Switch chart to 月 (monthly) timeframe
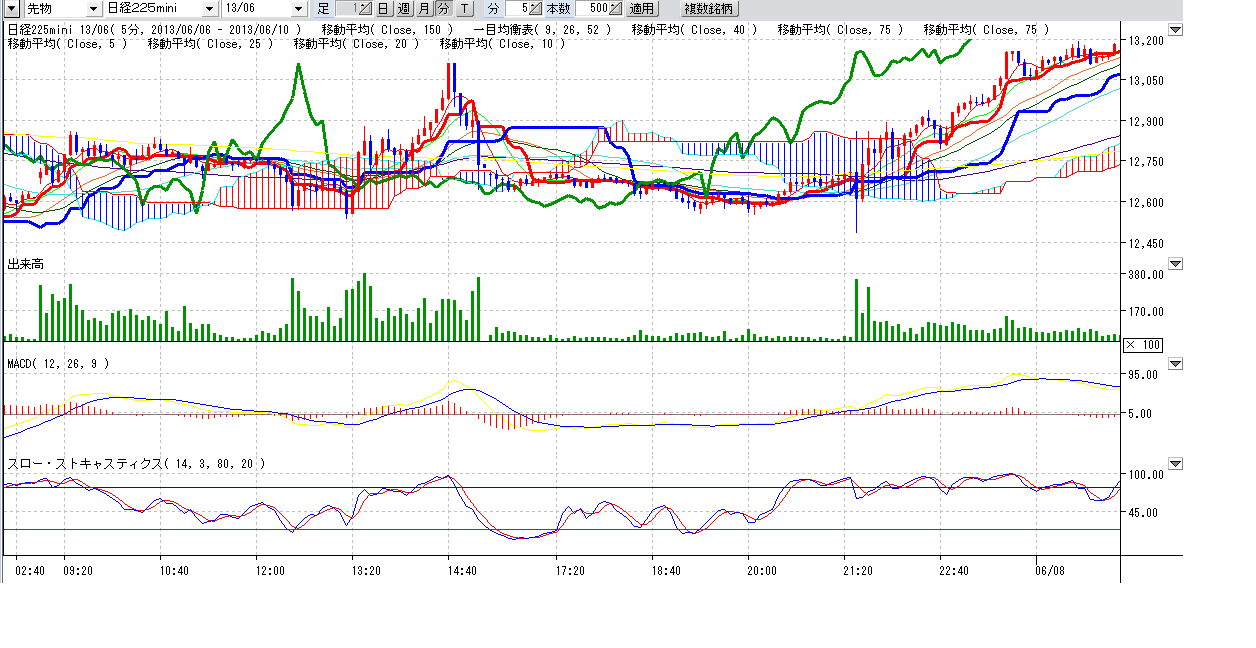Image resolution: width=1256 pixels, height=648 pixels. click(423, 9)
